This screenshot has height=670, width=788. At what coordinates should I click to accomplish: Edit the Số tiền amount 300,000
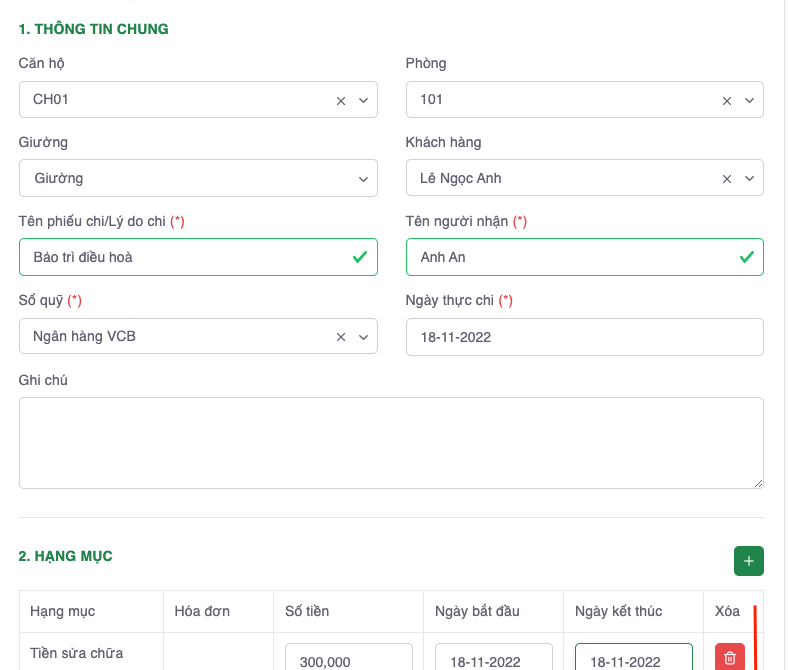tap(348, 660)
